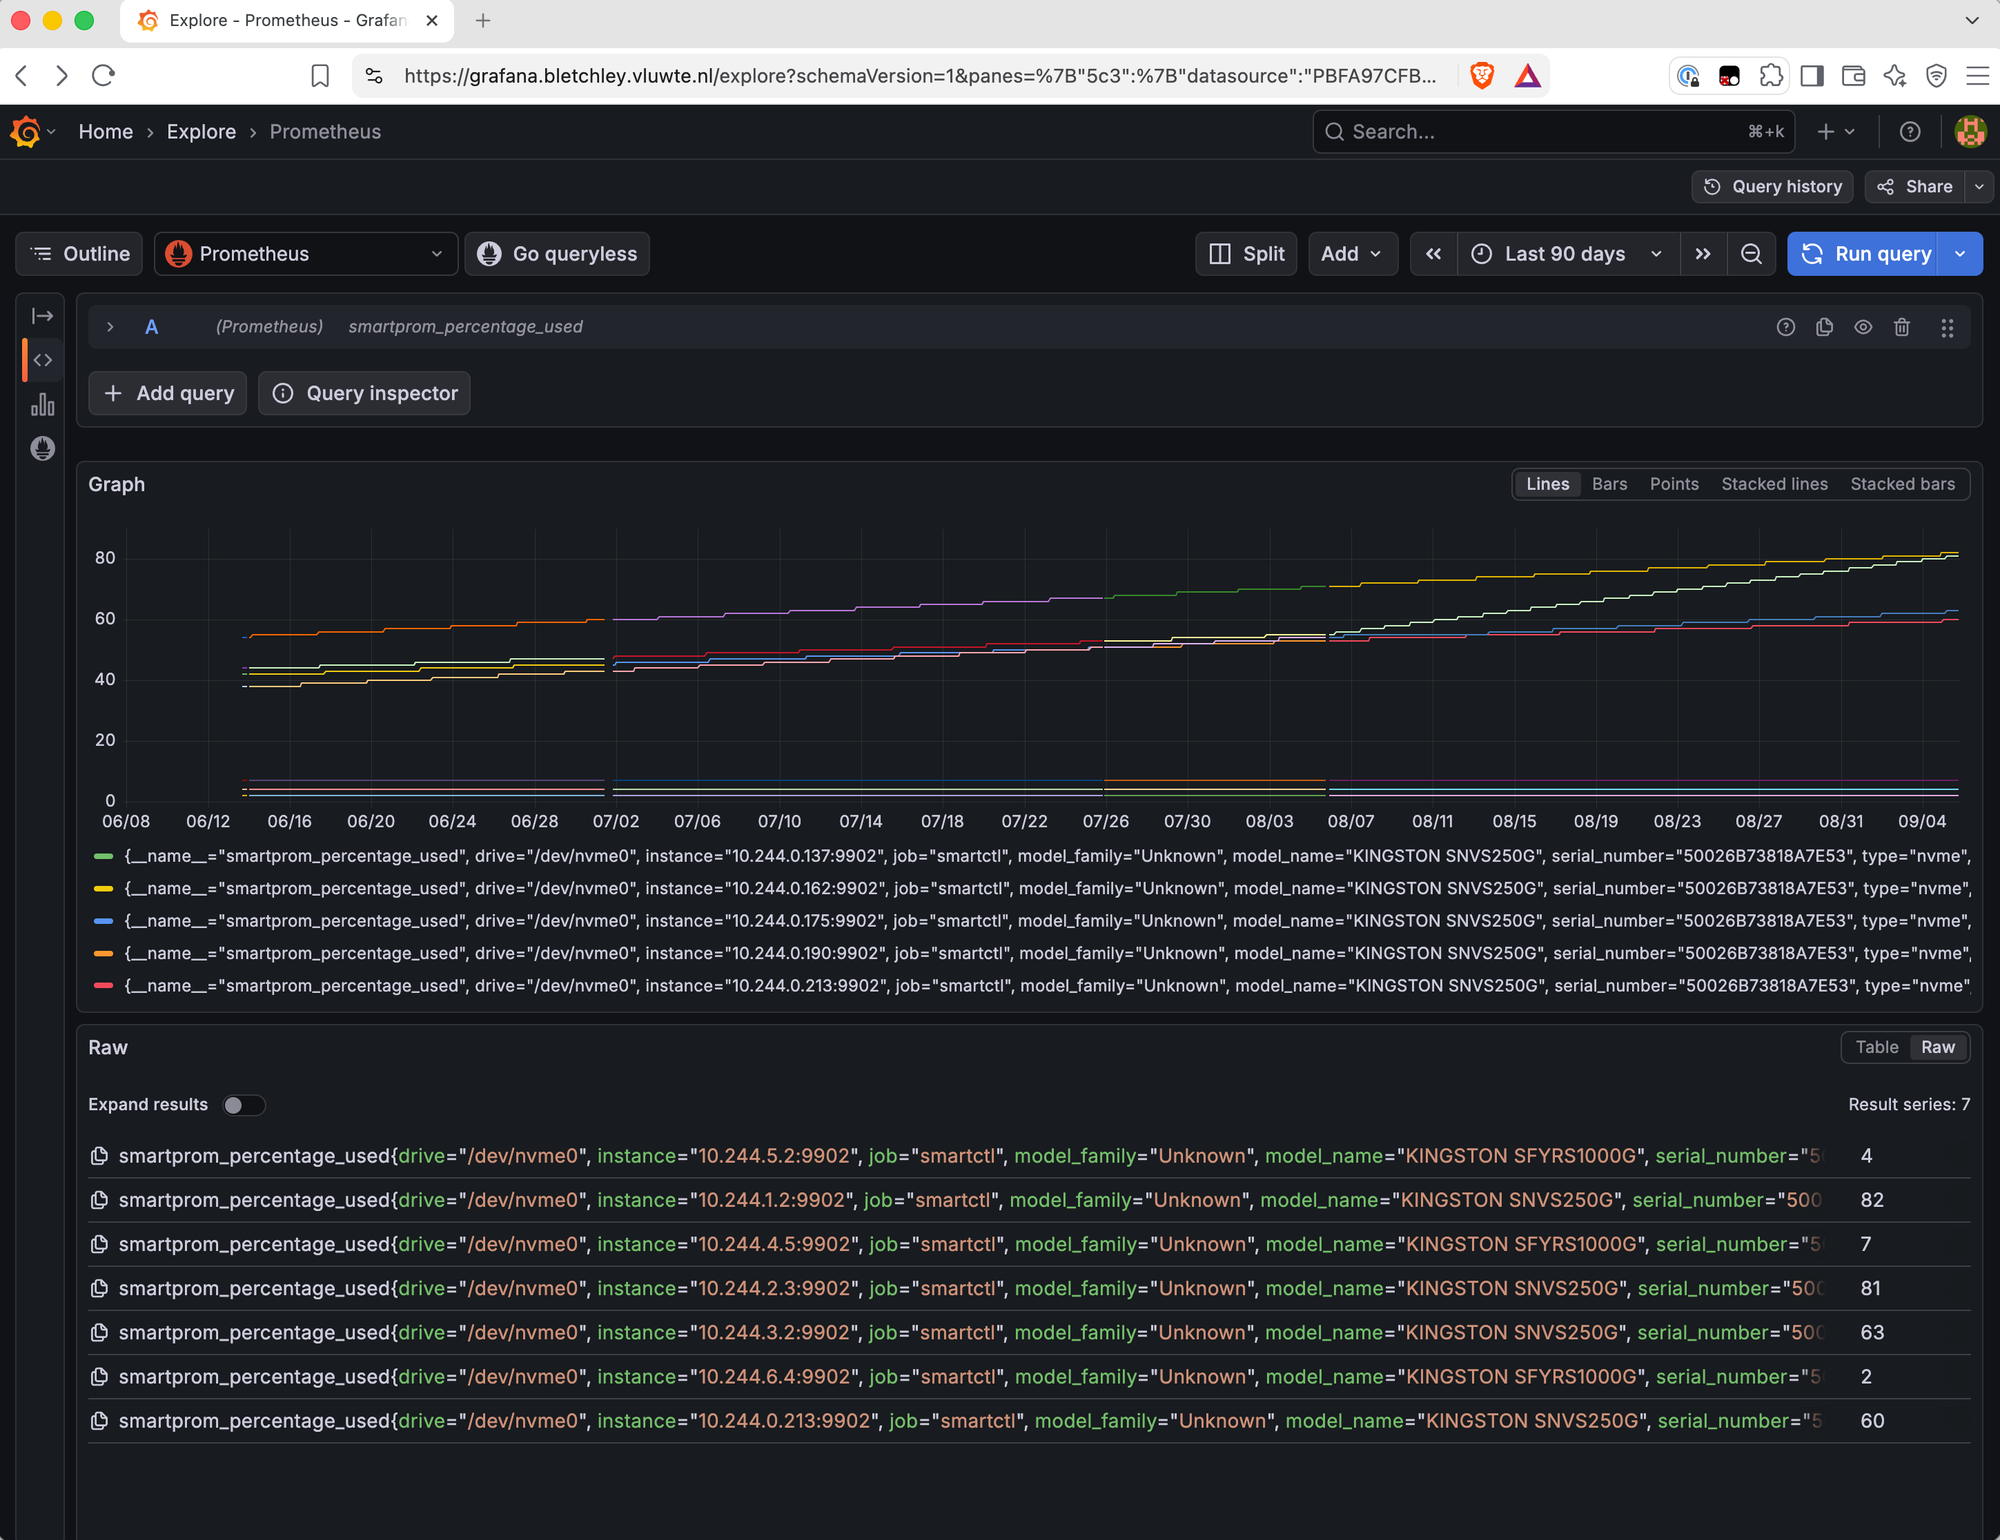This screenshot has width=2000, height=1540.
Task: Click yellow legend swatch for 10.244.0.162:9902
Action: tap(103, 889)
